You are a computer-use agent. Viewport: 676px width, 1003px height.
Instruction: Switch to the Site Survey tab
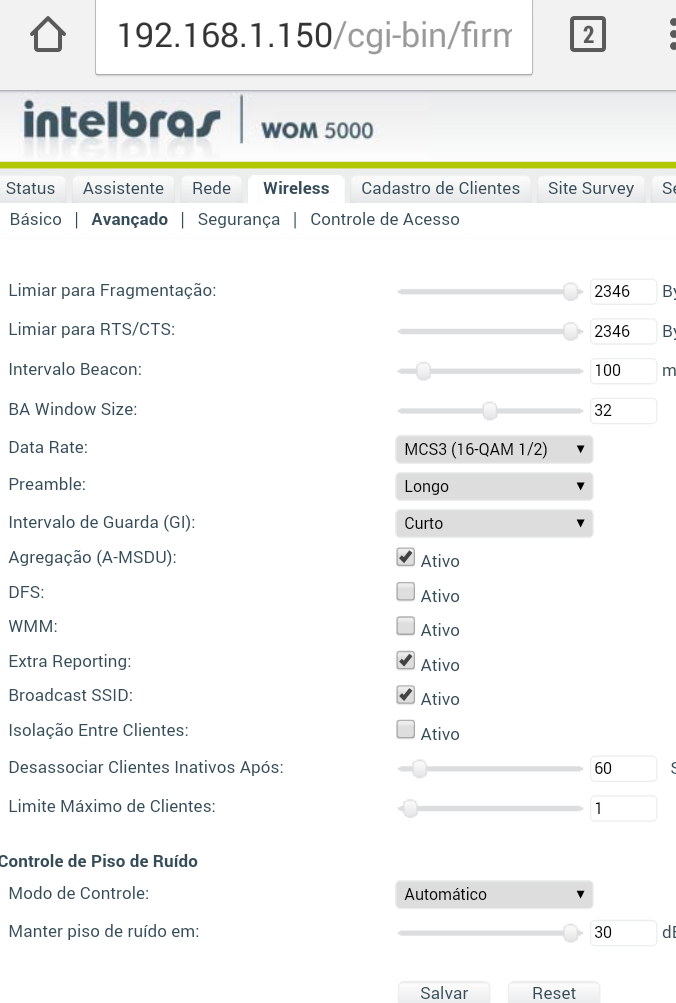(591, 188)
